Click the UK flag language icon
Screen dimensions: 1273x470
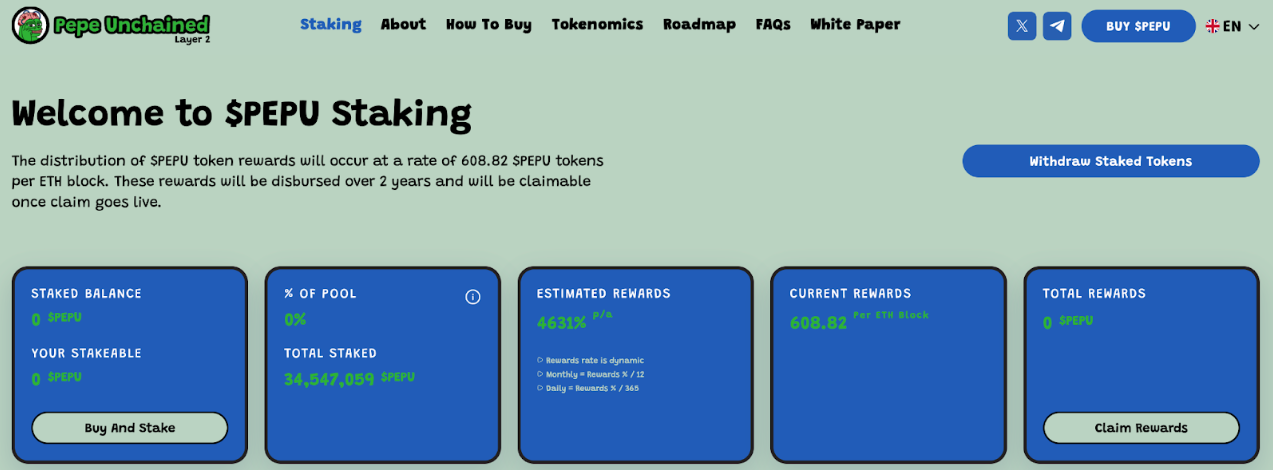1212,26
